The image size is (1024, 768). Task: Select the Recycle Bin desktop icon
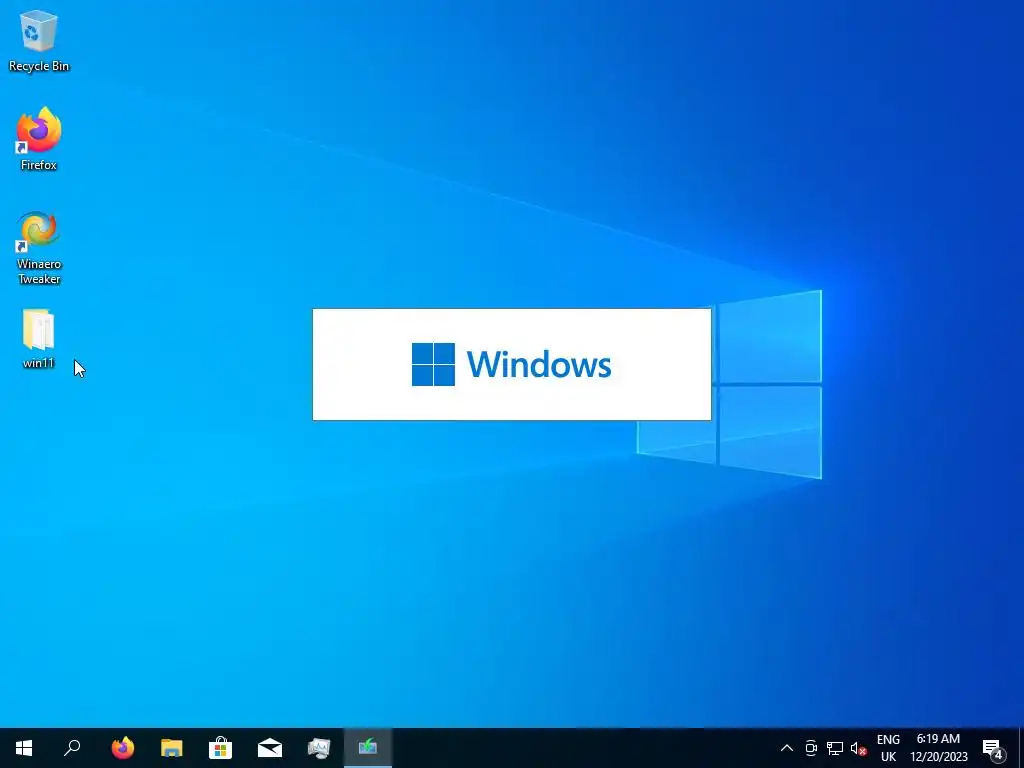(x=39, y=42)
